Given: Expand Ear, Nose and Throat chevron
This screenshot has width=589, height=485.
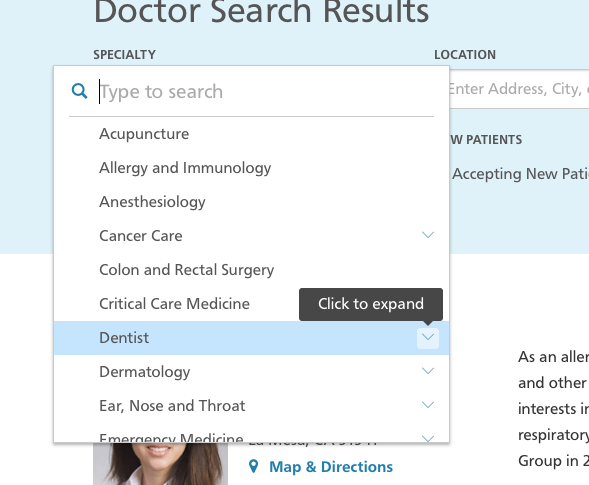Looking at the screenshot, I should (427, 405).
